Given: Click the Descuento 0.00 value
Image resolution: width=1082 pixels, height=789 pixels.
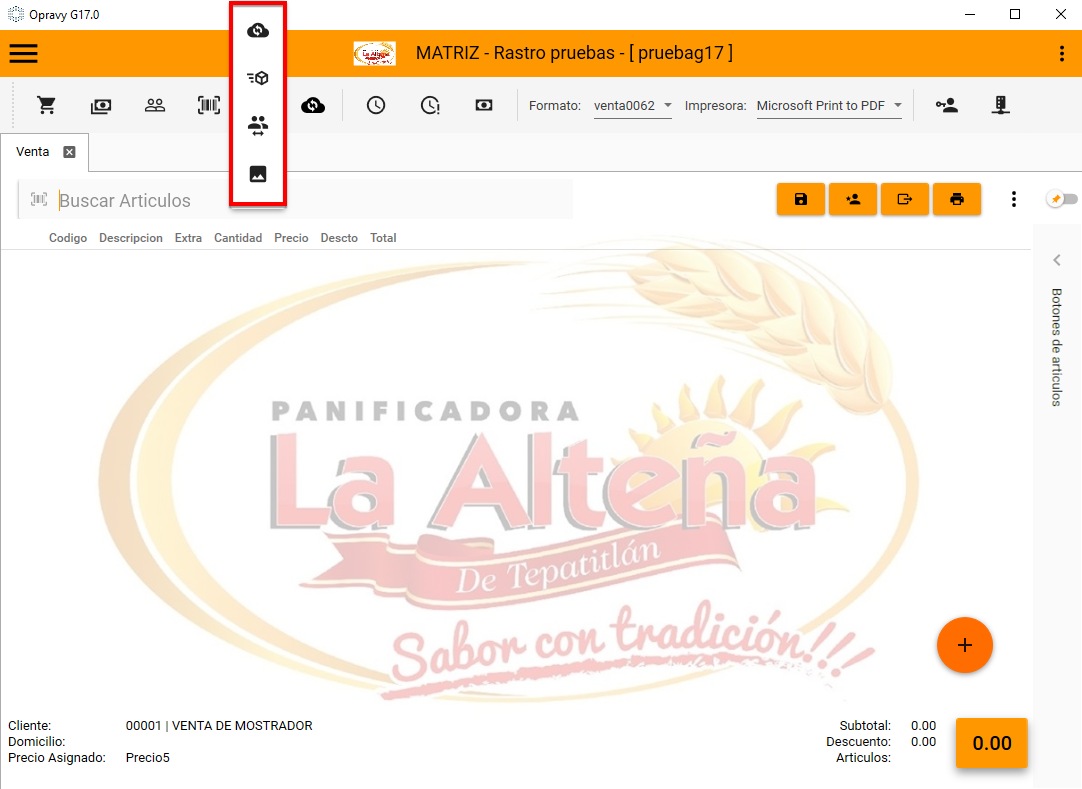Looking at the screenshot, I should [923, 741].
